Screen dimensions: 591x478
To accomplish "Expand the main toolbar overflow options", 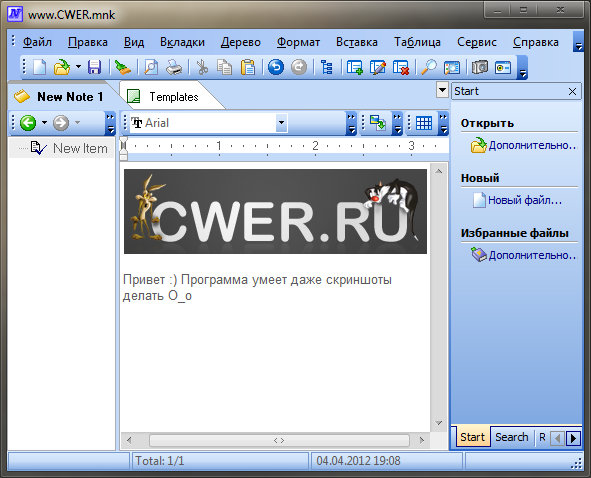I will (x=522, y=67).
